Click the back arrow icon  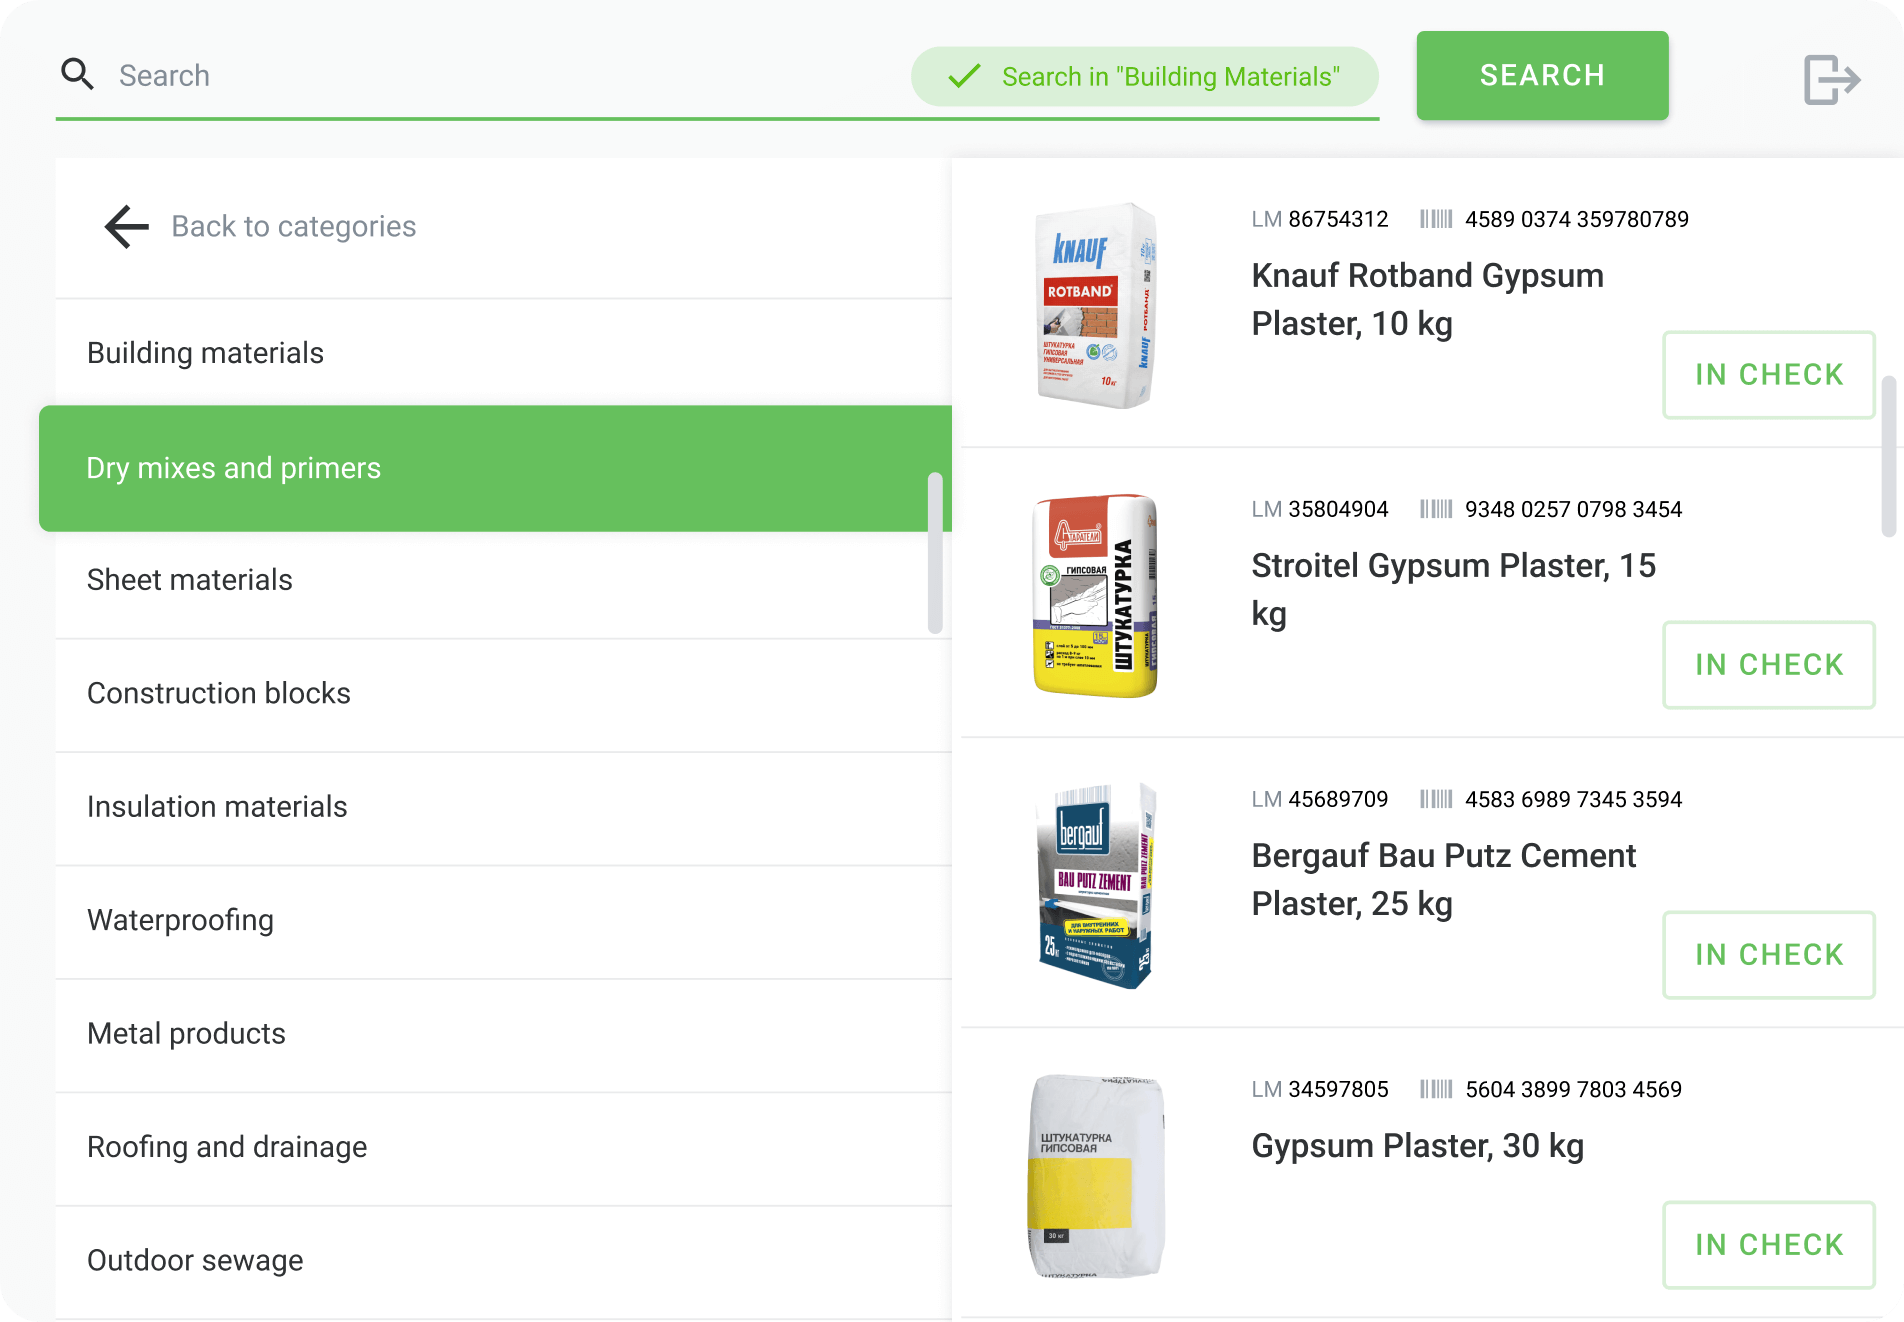(x=127, y=226)
